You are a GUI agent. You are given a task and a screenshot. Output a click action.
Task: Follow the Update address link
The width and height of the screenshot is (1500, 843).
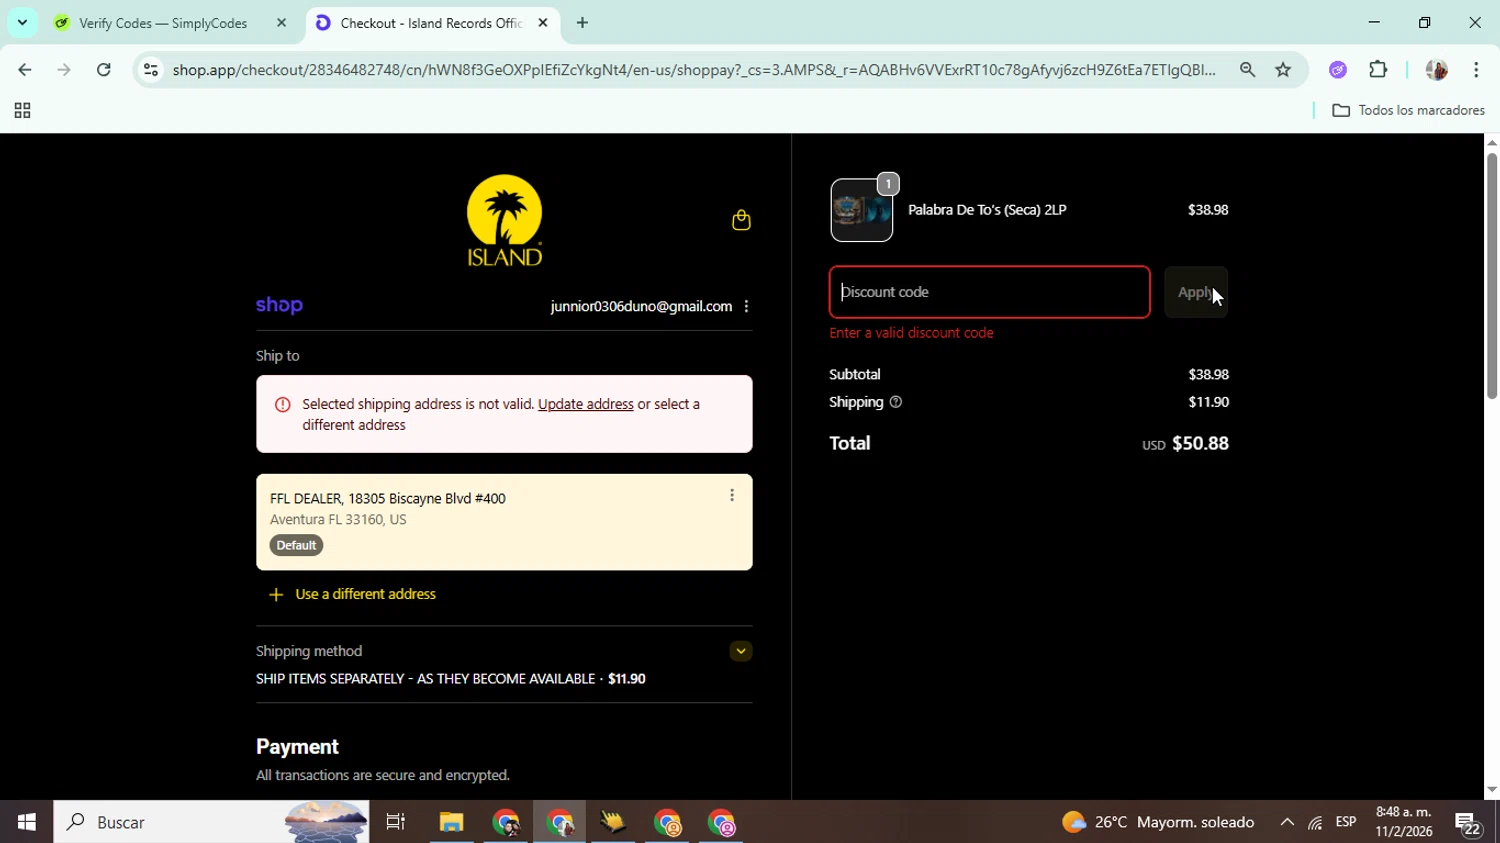point(586,404)
